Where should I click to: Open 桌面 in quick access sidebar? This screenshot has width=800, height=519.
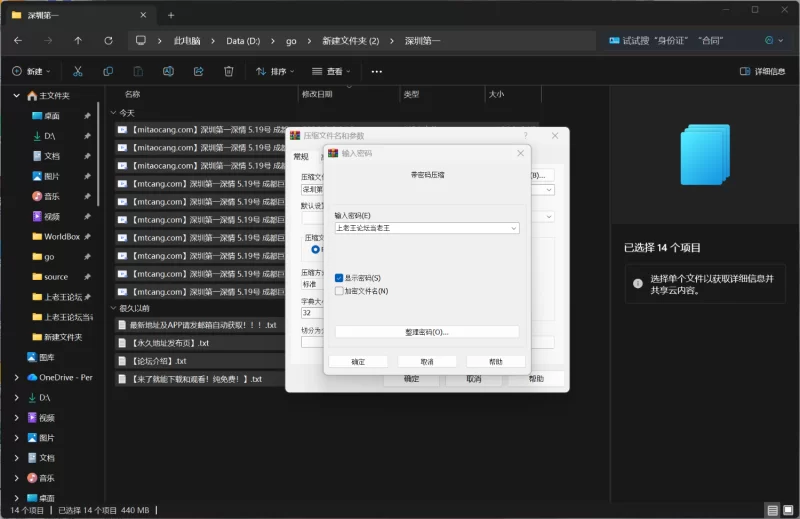pos(52,116)
